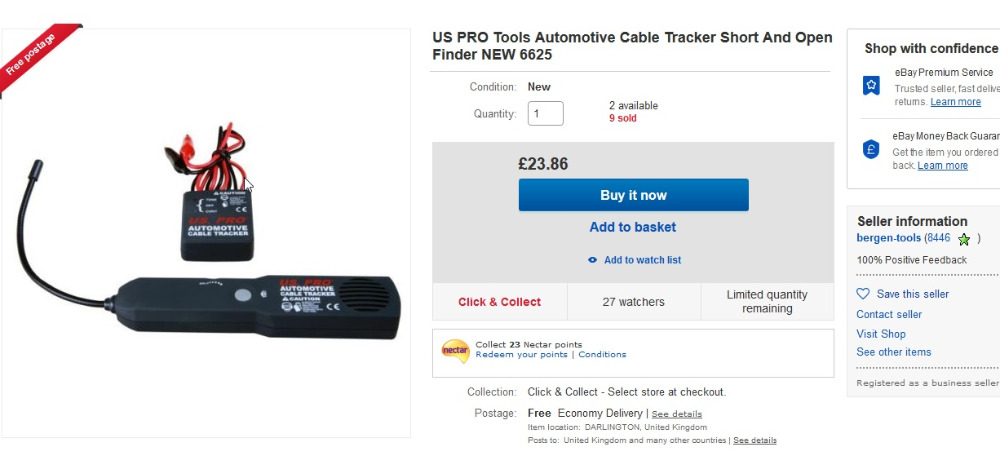Open the Redeem your points link
Image resolution: width=1000 pixels, height=449 pixels.
pyautogui.click(x=521, y=355)
